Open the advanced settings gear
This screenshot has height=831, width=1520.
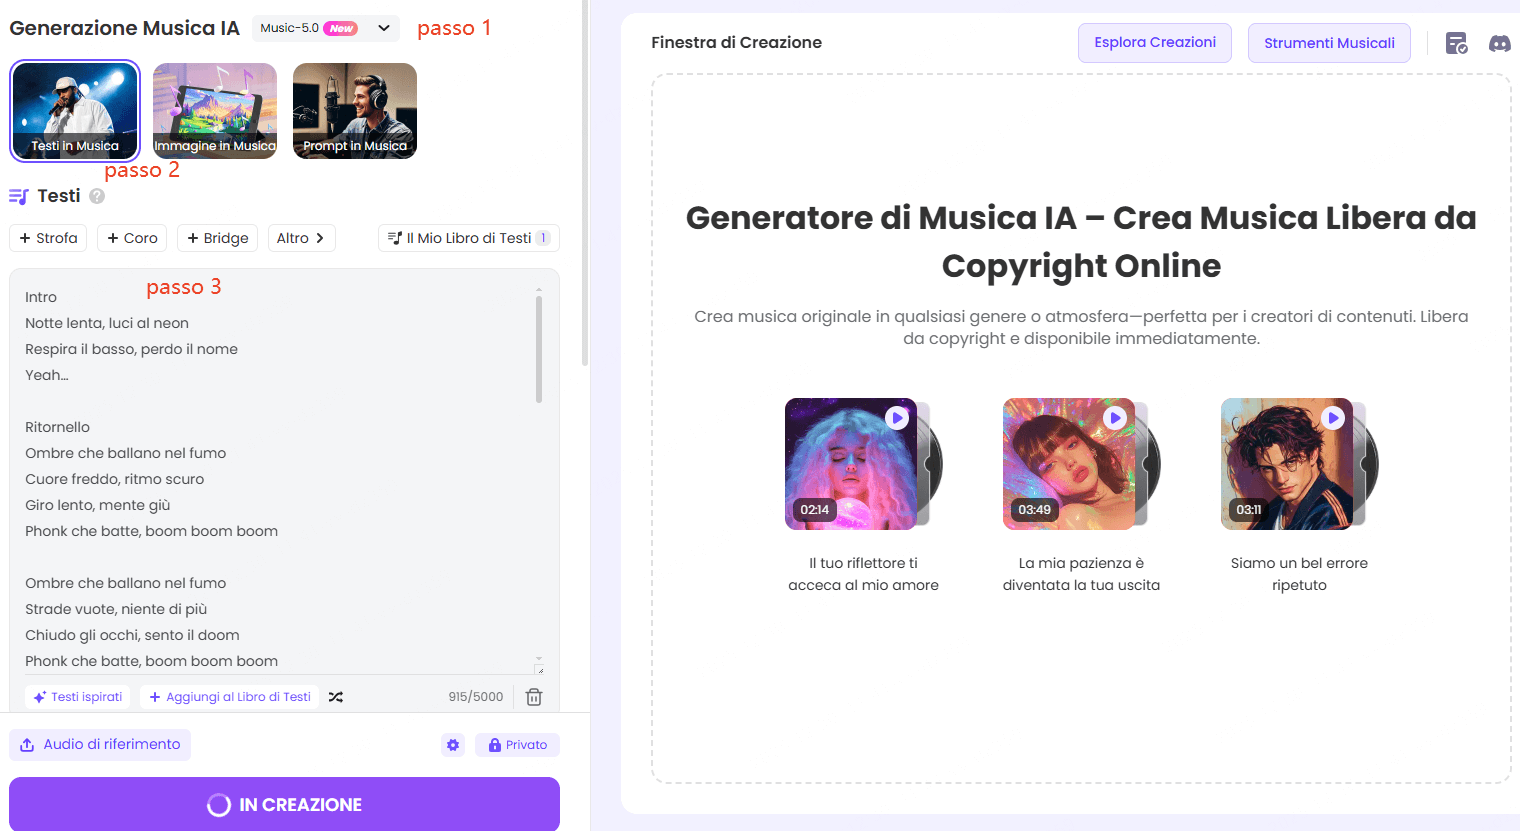tap(453, 744)
